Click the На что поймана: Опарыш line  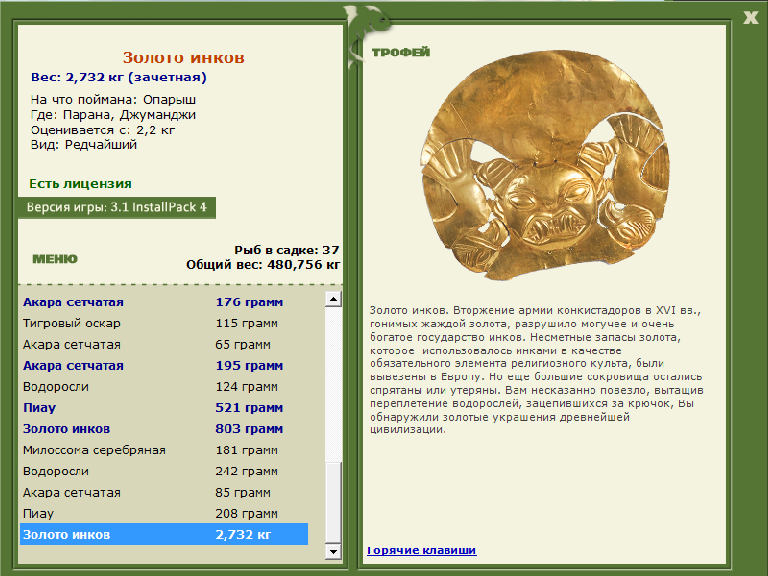click(113, 100)
